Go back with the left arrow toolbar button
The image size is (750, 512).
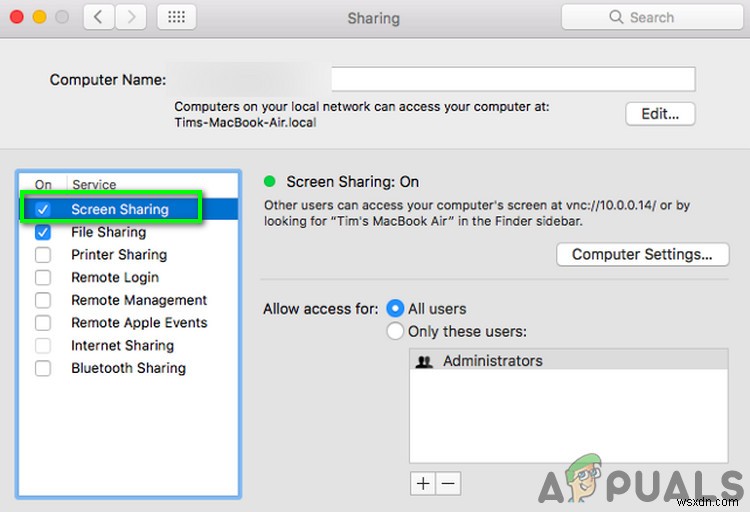point(99,17)
